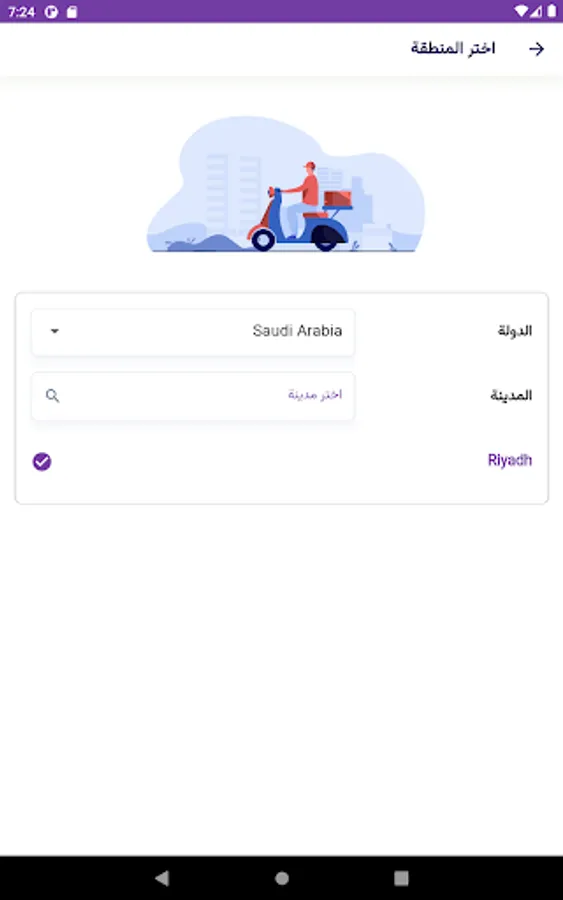Focus the city search input field
563x900 pixels.
(x=193, y=396)
